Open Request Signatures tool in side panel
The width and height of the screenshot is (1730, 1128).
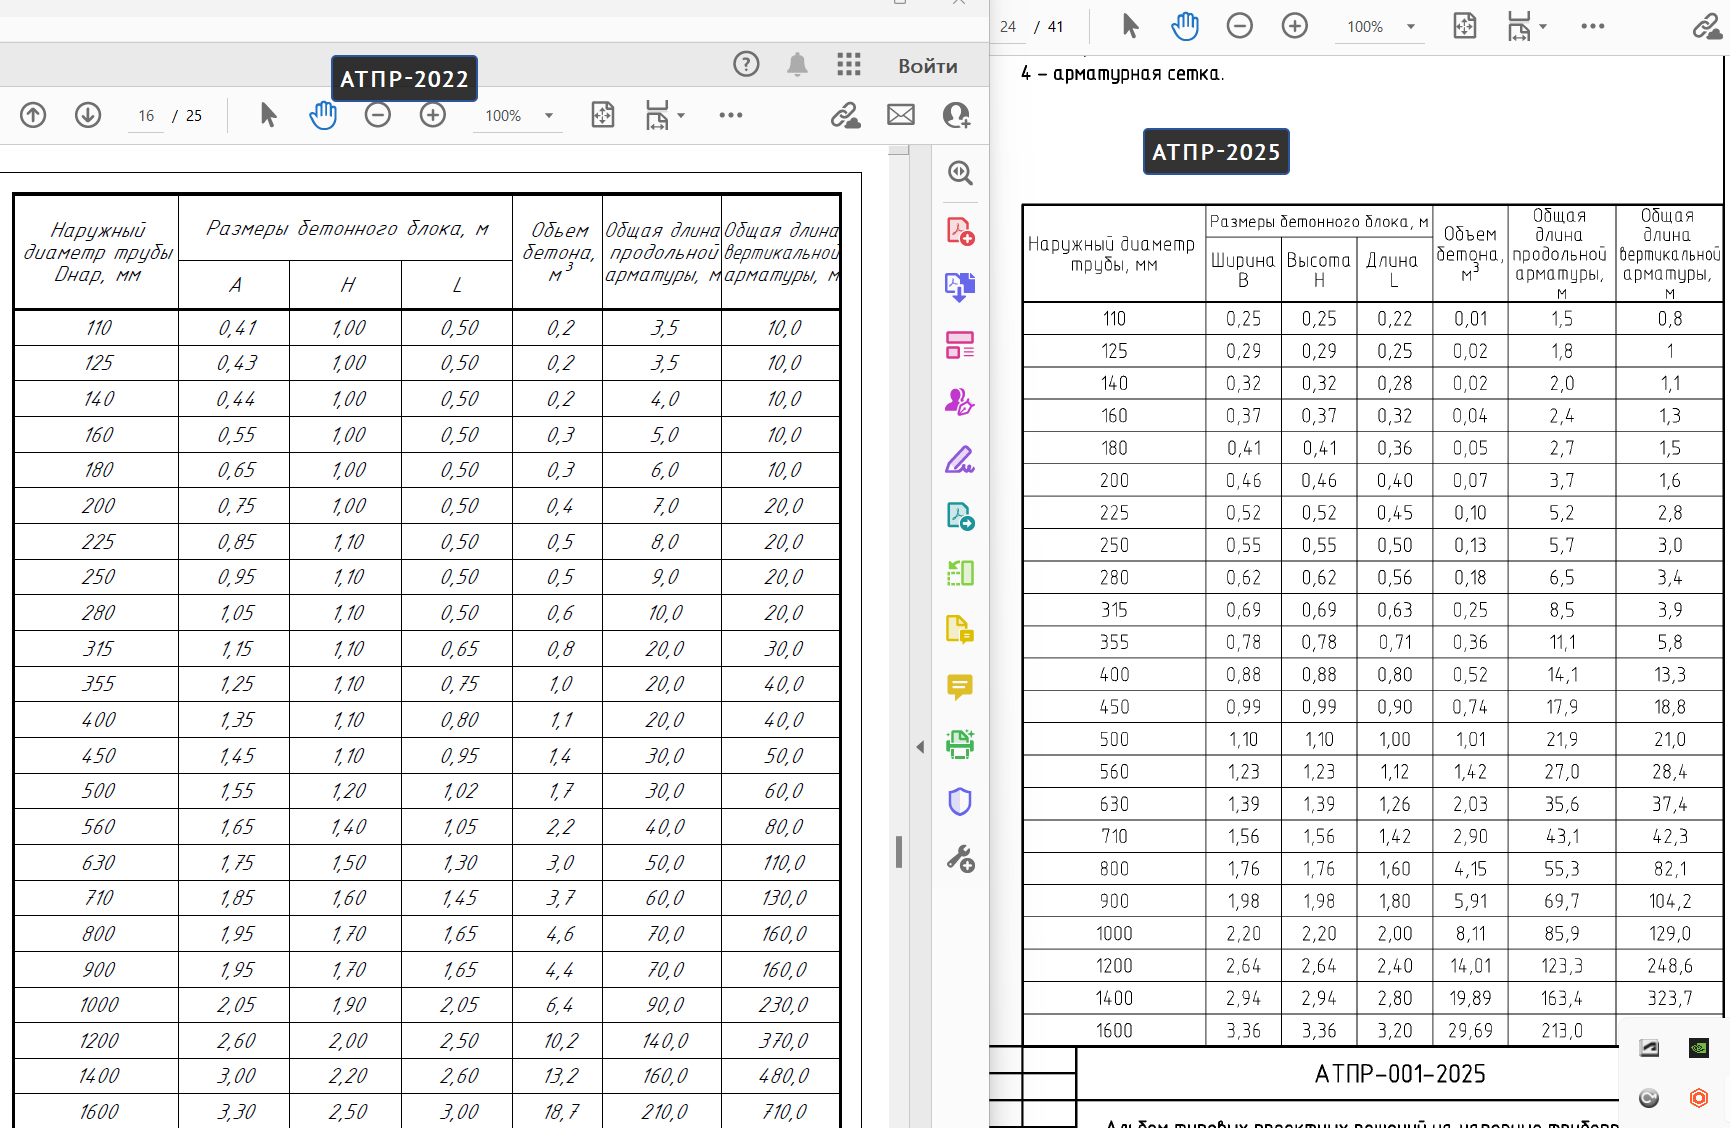click(960, 402)
